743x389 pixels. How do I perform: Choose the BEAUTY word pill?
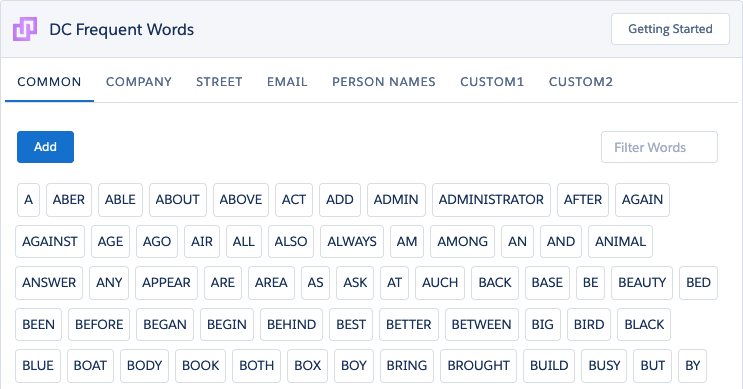(x=642, y=283)
